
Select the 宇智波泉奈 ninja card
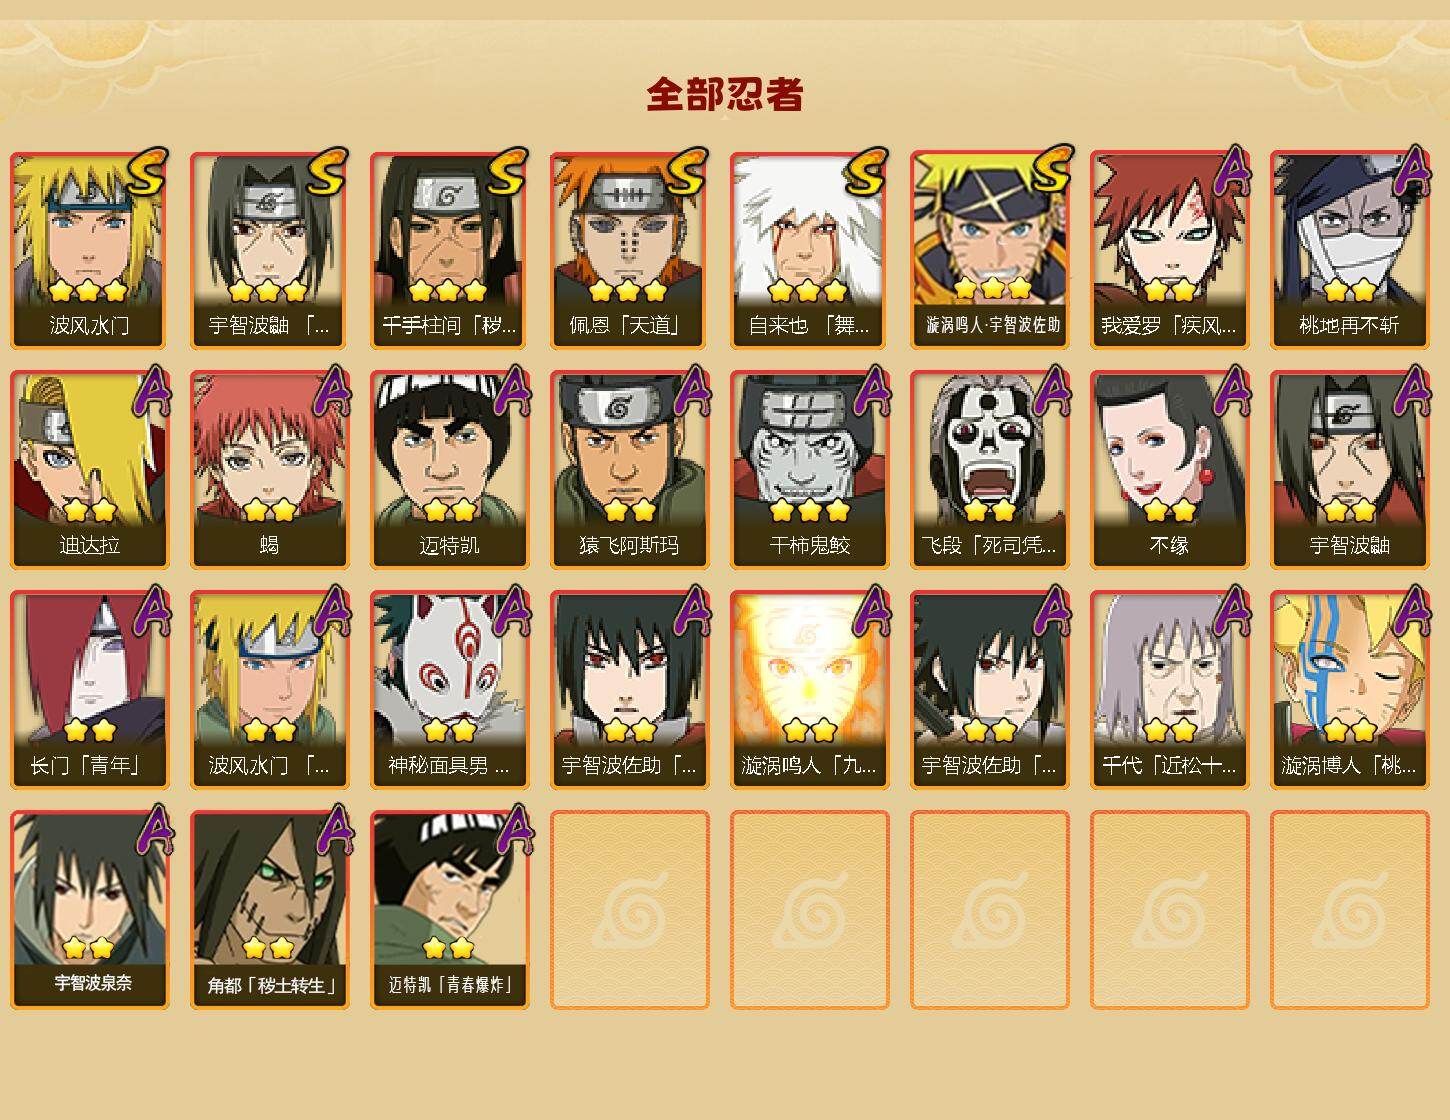point(90,910)
